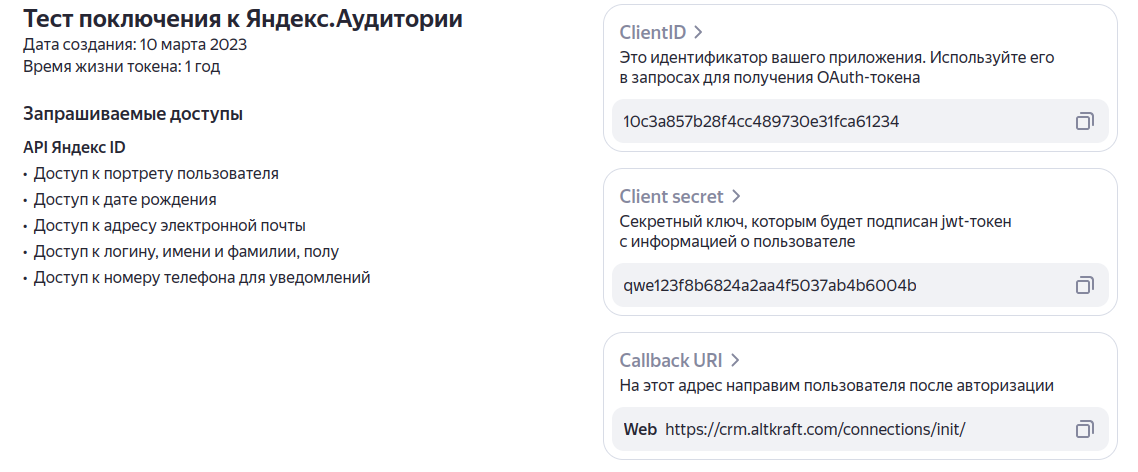
Task: Click the Web label in Callback field
Action: point(639,429)
